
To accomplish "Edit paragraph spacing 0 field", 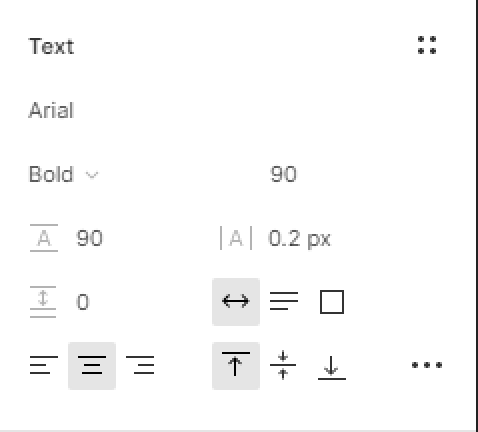I will pyautogui.click(x=83, y=302).
